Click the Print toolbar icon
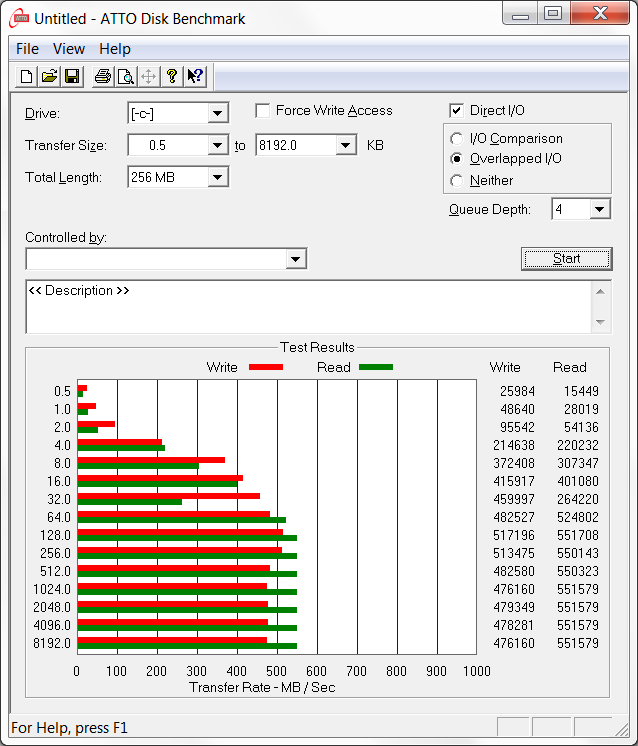 (102, 76)
